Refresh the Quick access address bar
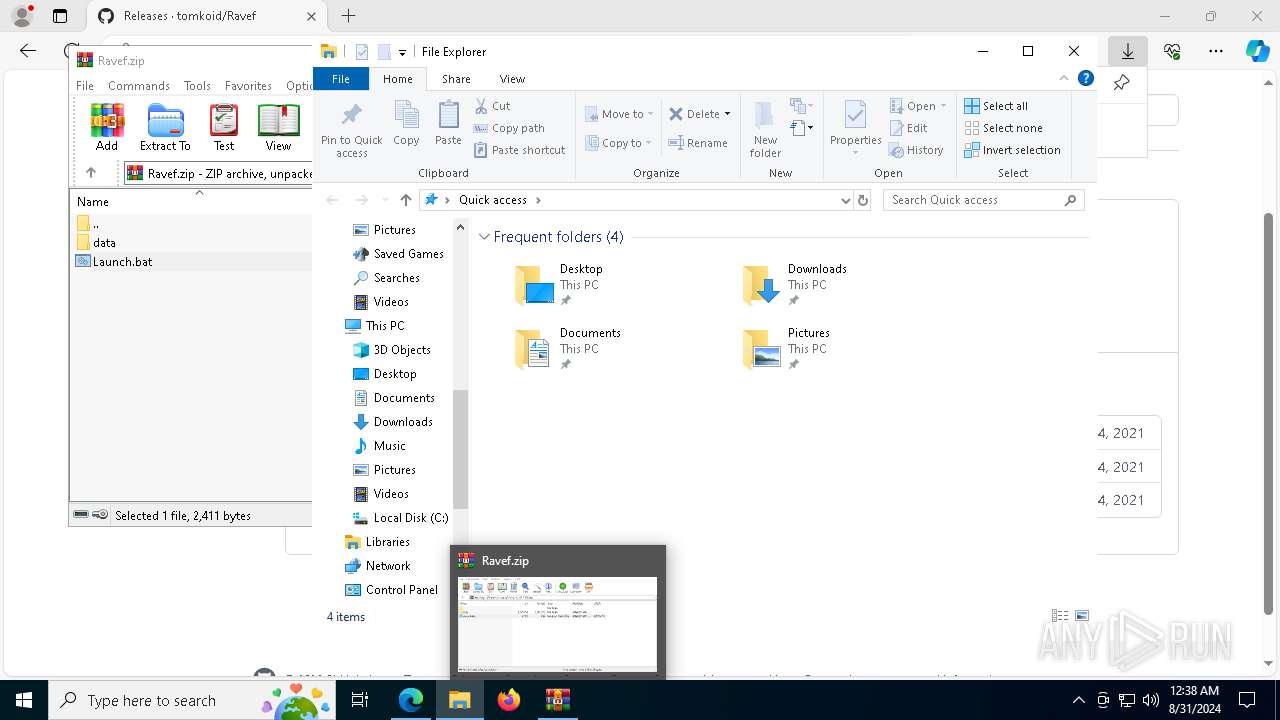Image resolution: width=1280 pixels, height=720 pixels. tap(863, 200)
